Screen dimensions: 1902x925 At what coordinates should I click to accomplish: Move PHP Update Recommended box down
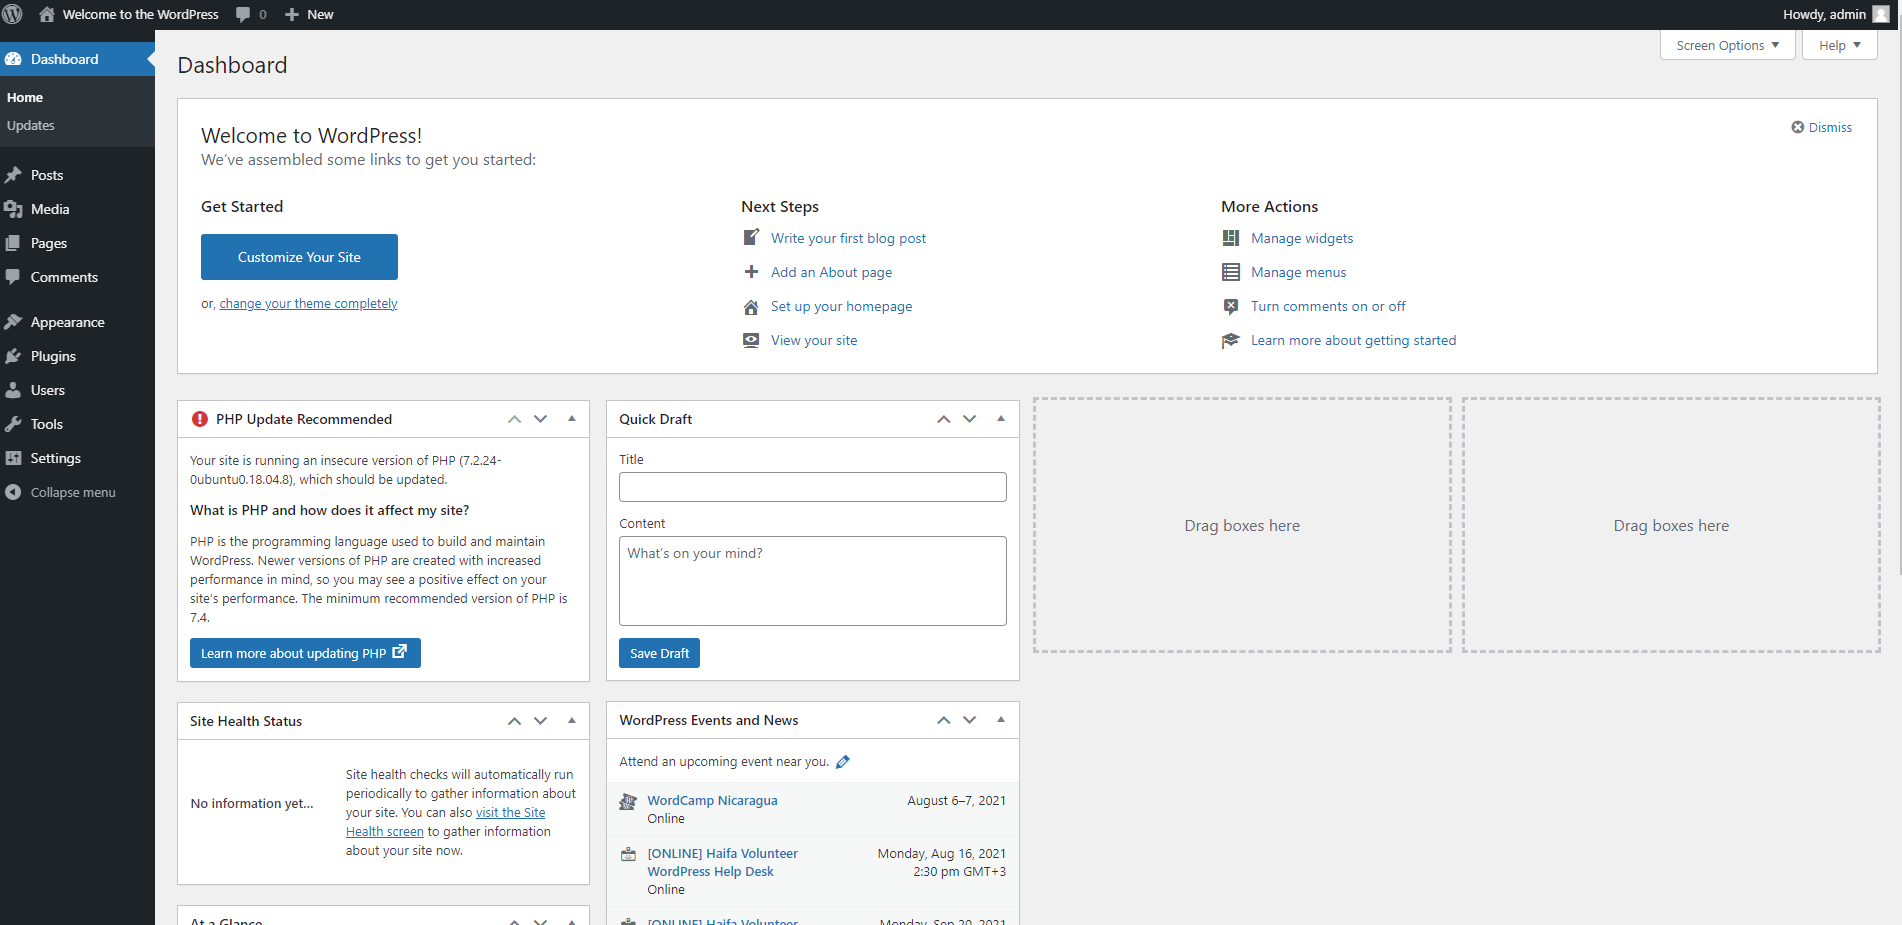pos(541,419)
